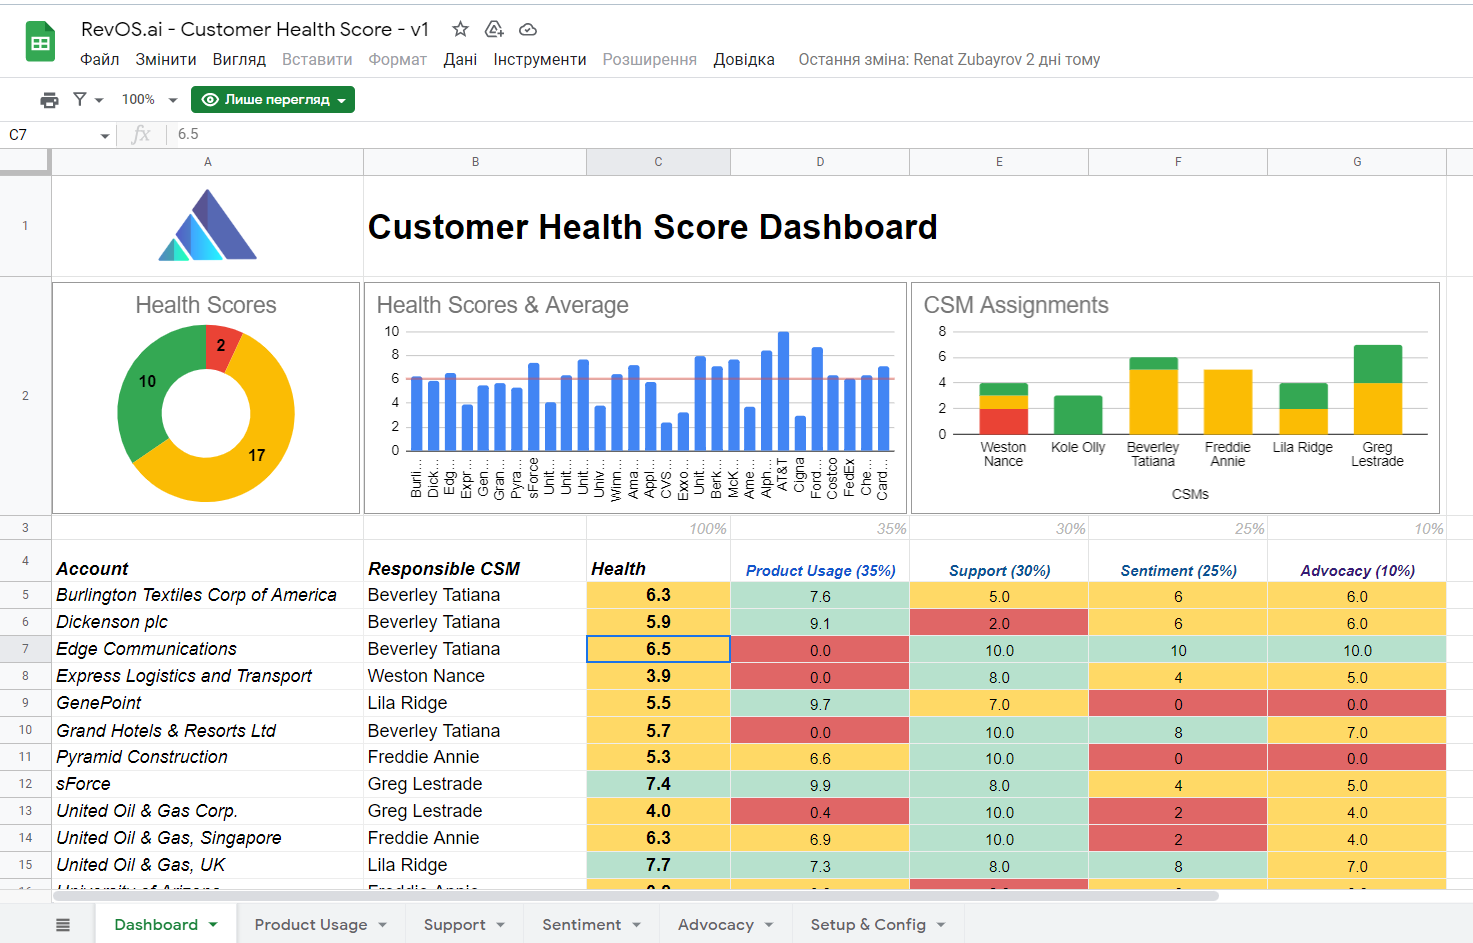Click the document title RevOS.ai - Customer Health Score

pos(255,29)
